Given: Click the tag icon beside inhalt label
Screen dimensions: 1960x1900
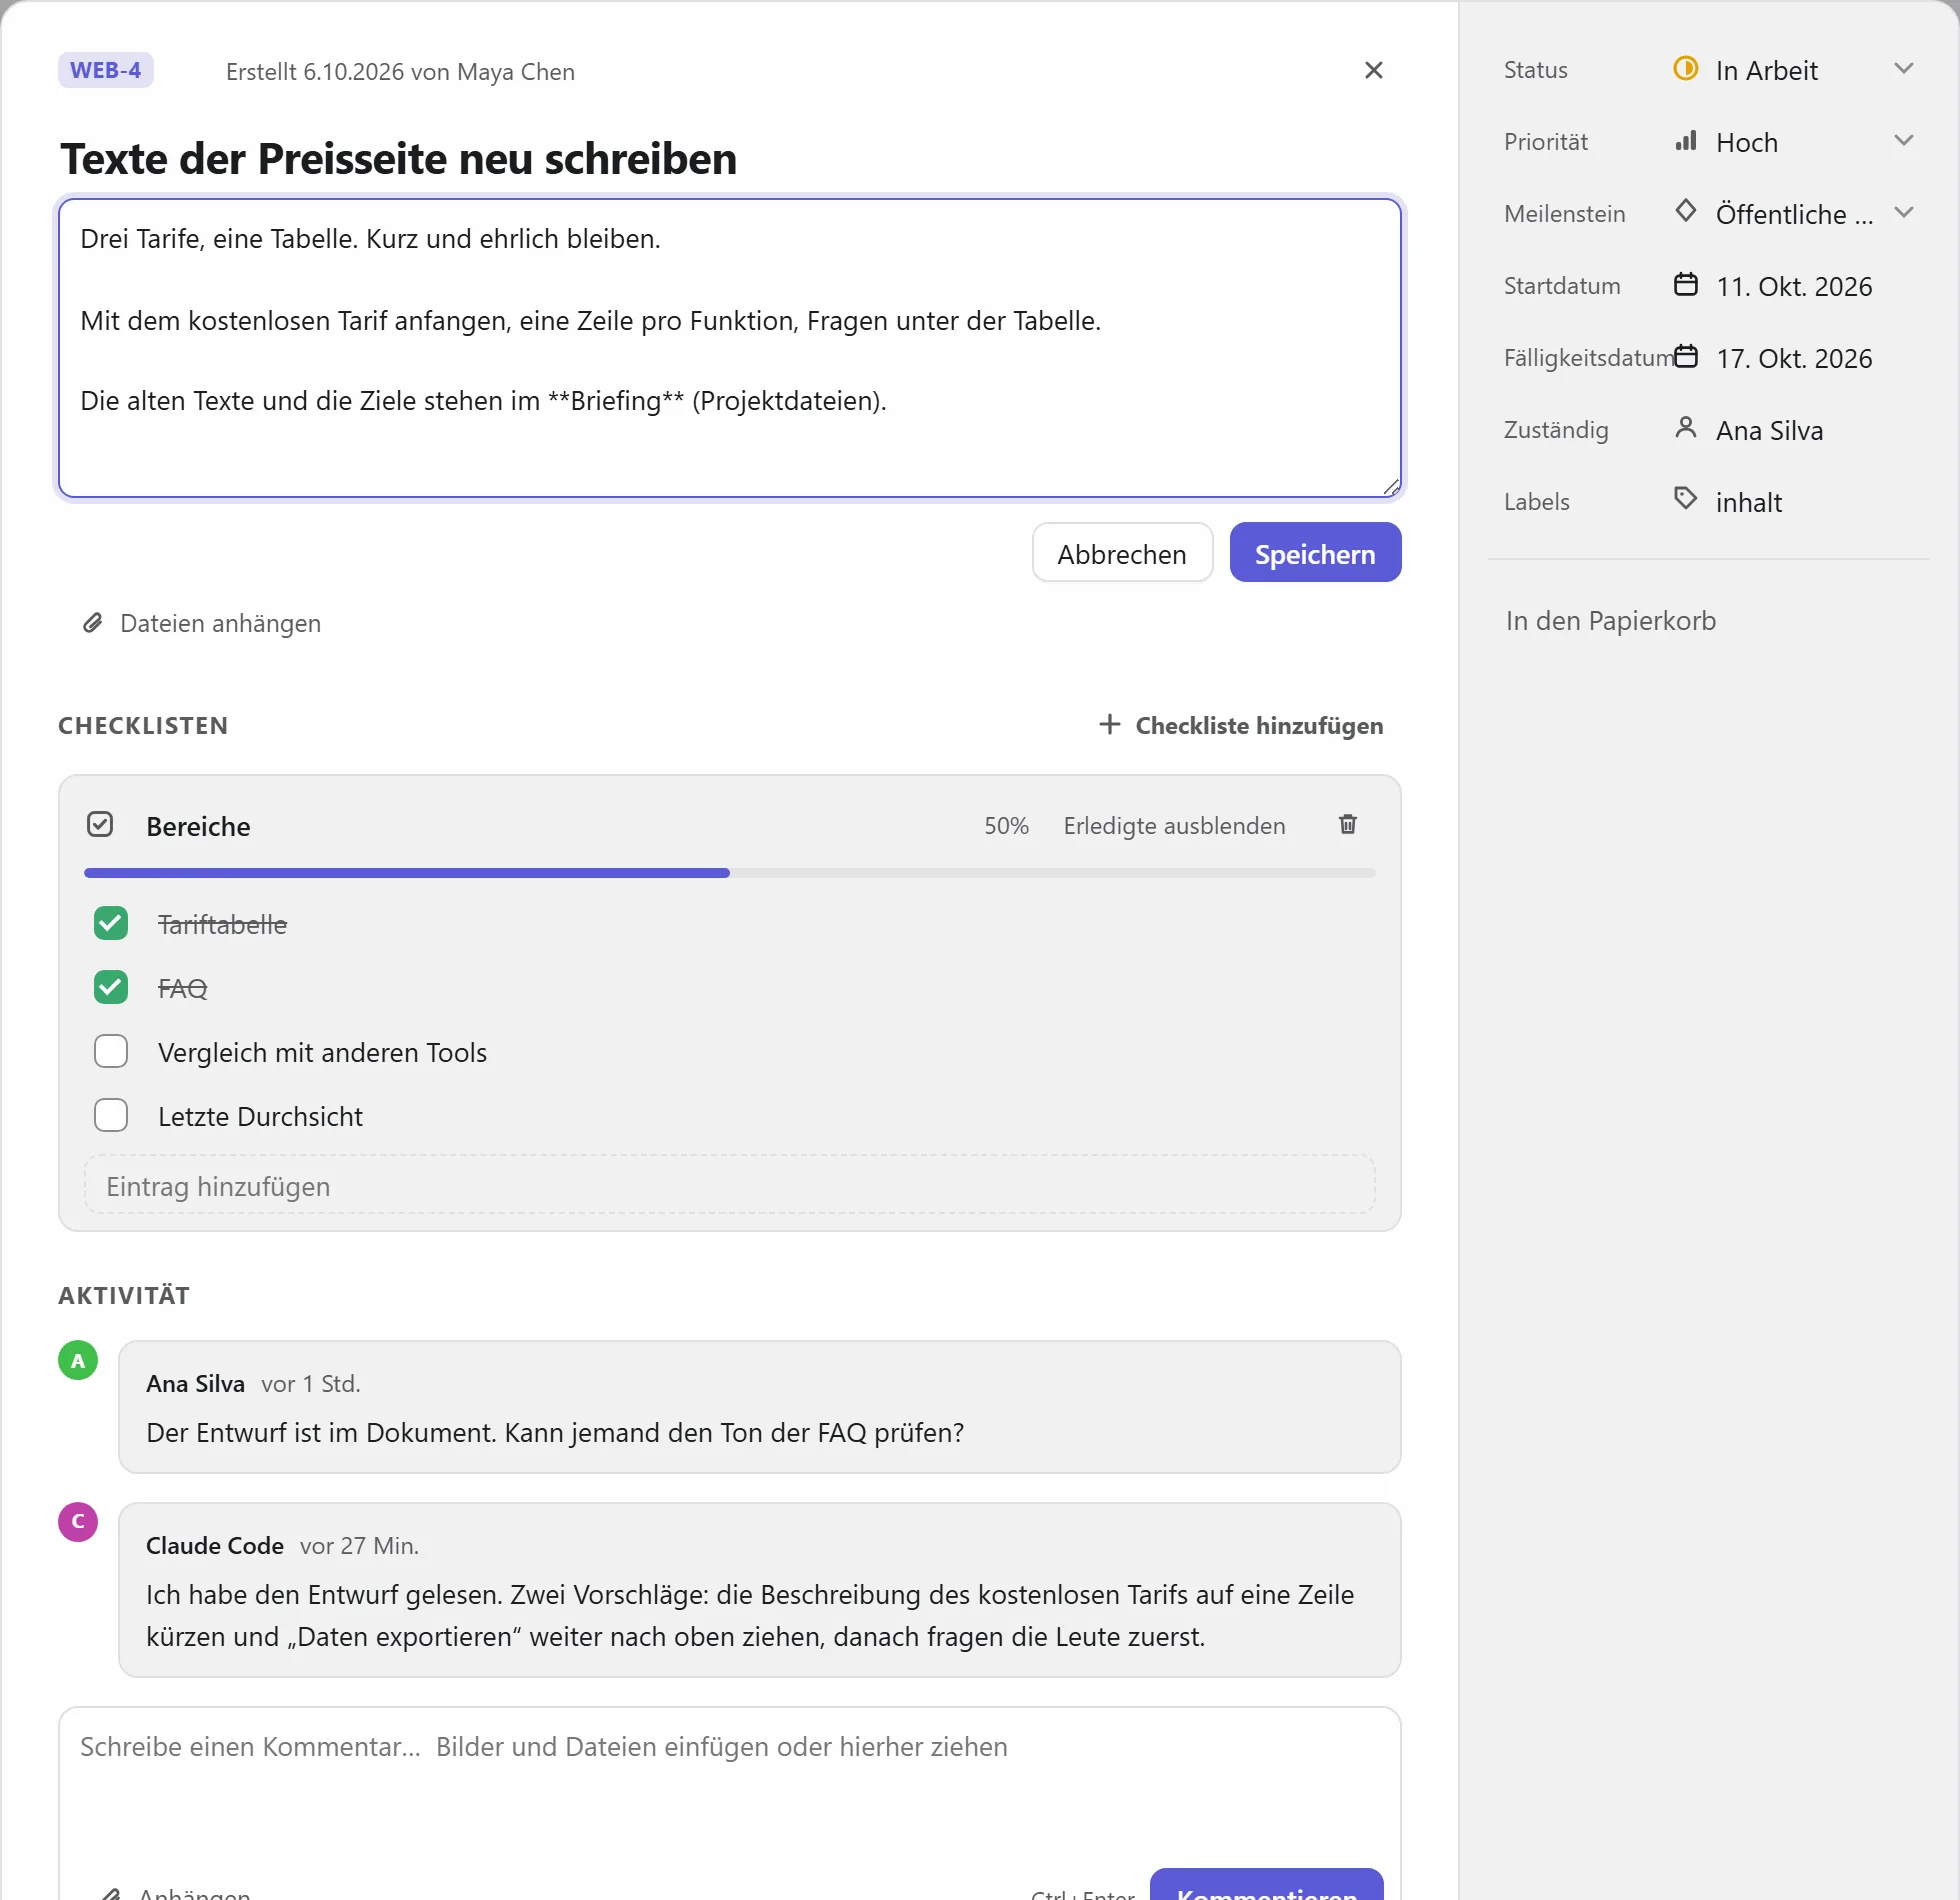Looking at the screenshot, I should point(1685,499).
